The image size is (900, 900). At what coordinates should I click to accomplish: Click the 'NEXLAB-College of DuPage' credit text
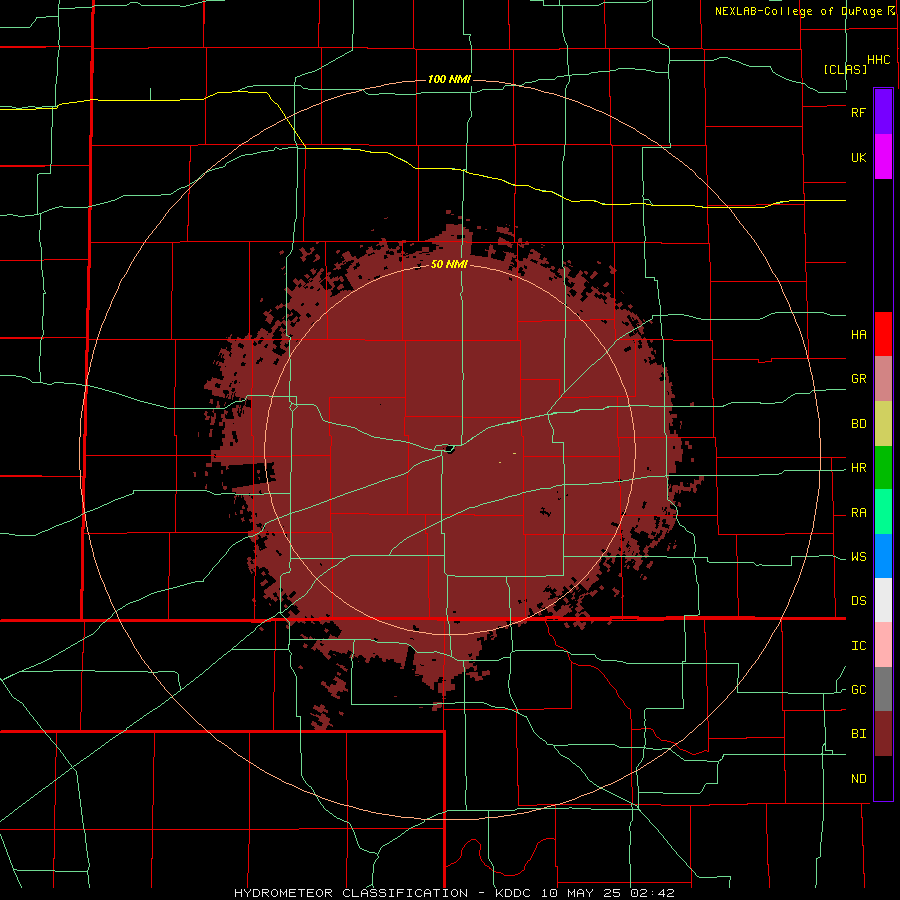[x=798, y=11]
